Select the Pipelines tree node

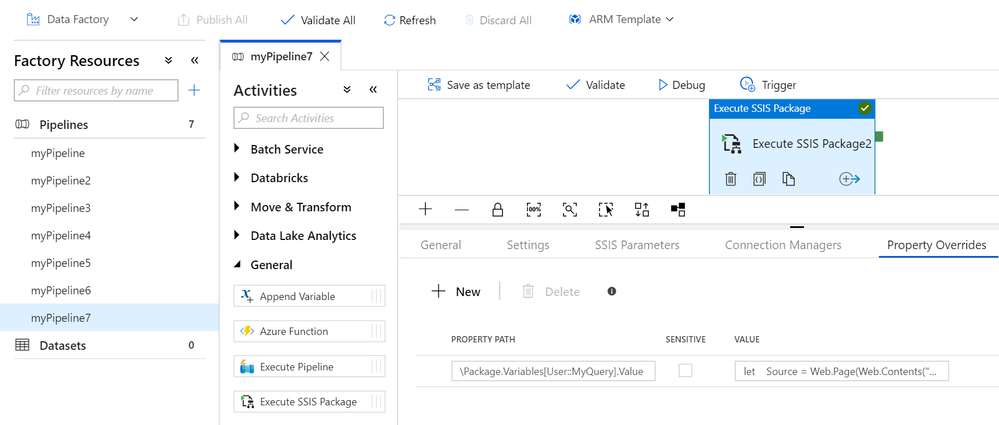click(109, 124)
